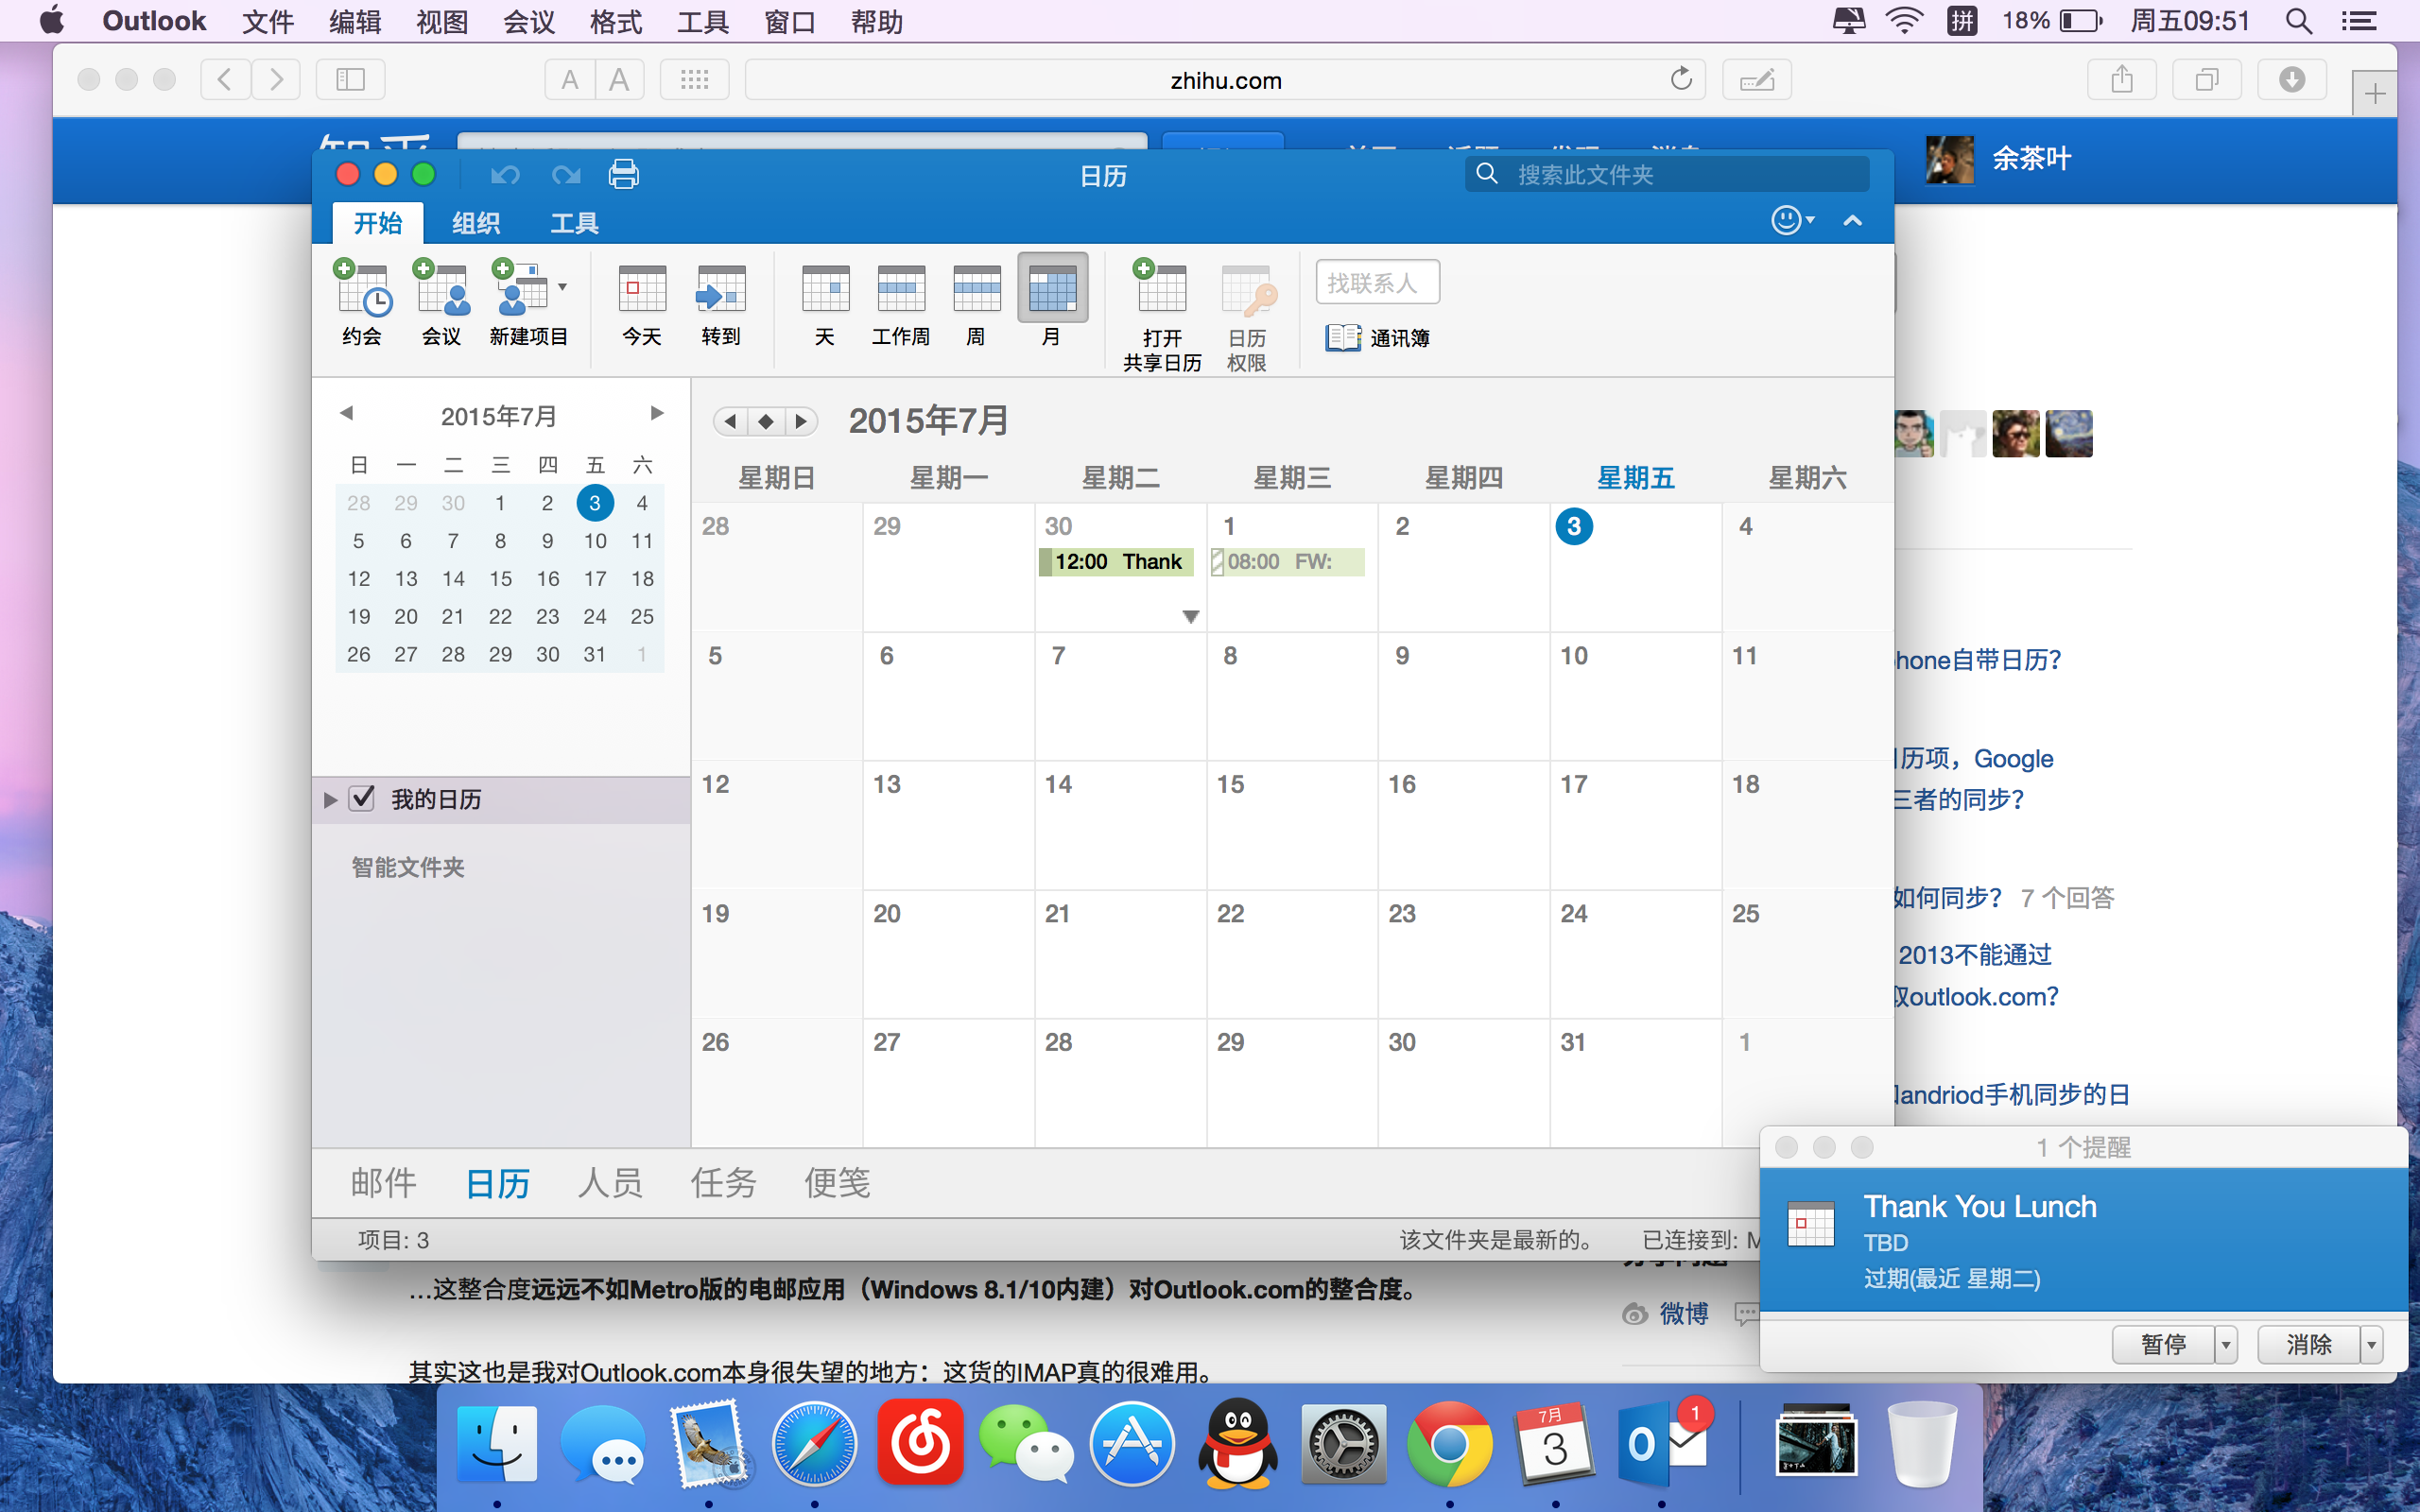Switch to 工作周 view
Viewport: 2420px width, 1512px height.
(x=900, y=304)
